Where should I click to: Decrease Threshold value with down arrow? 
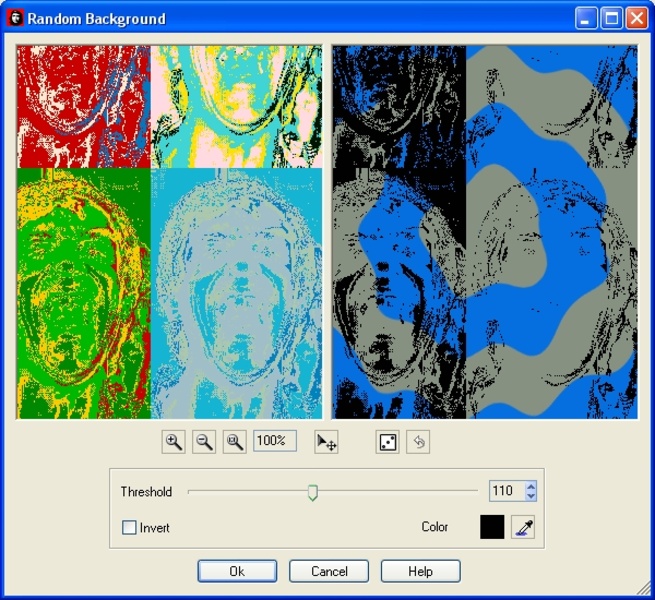tap(531, 496)
